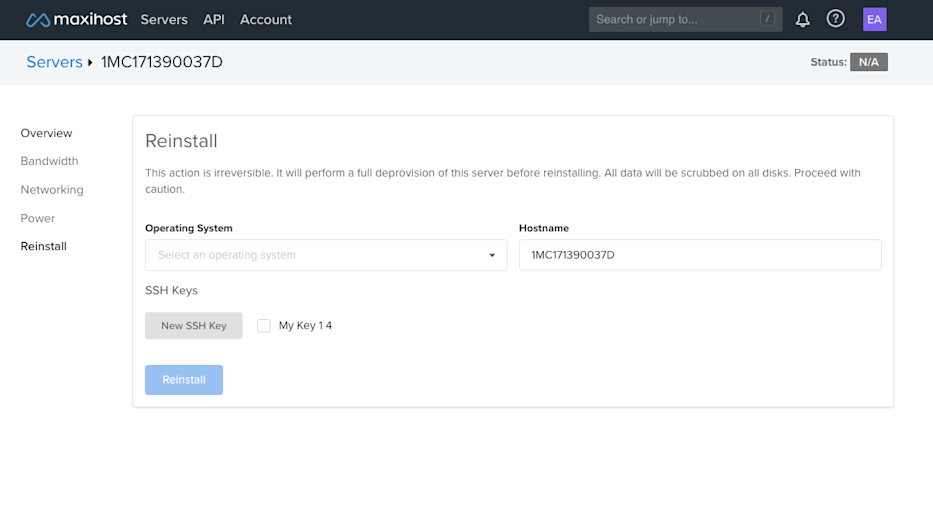The image size is (933, 512).
Task: Switch to the Bandwidth sidebar tab
Action: coord(49,161)
